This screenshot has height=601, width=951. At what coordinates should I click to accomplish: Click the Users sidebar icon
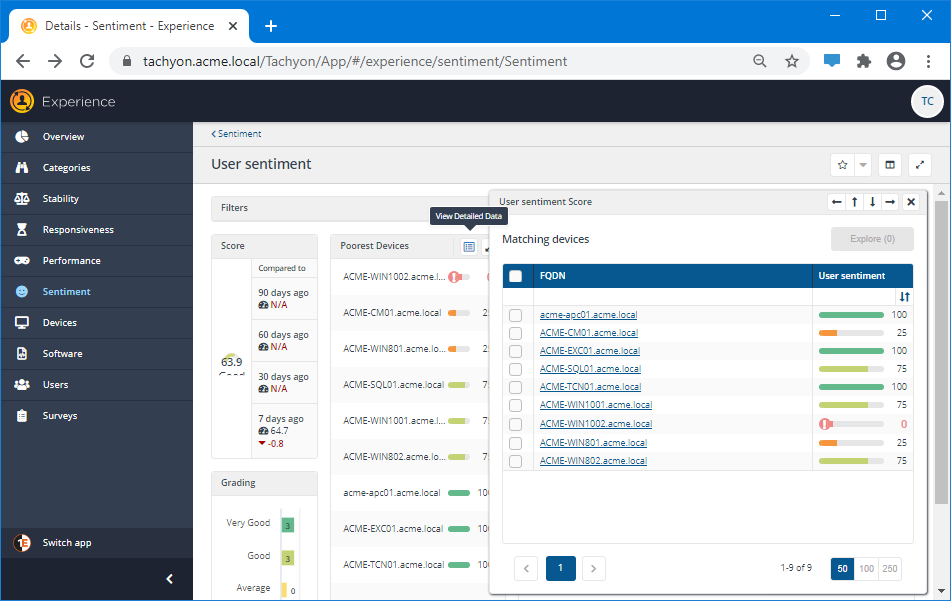[22, 384]
